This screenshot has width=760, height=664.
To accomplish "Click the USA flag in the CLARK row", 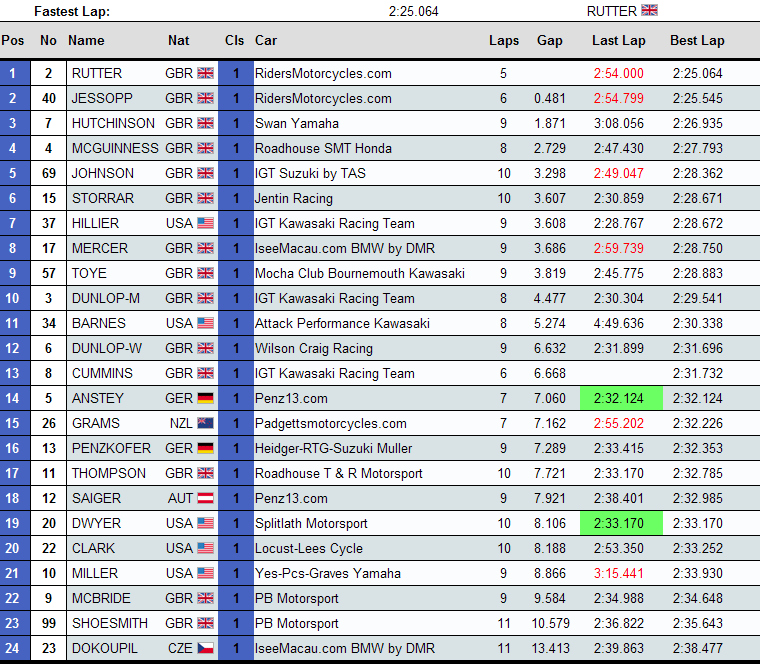I will (x=206, y=548).
